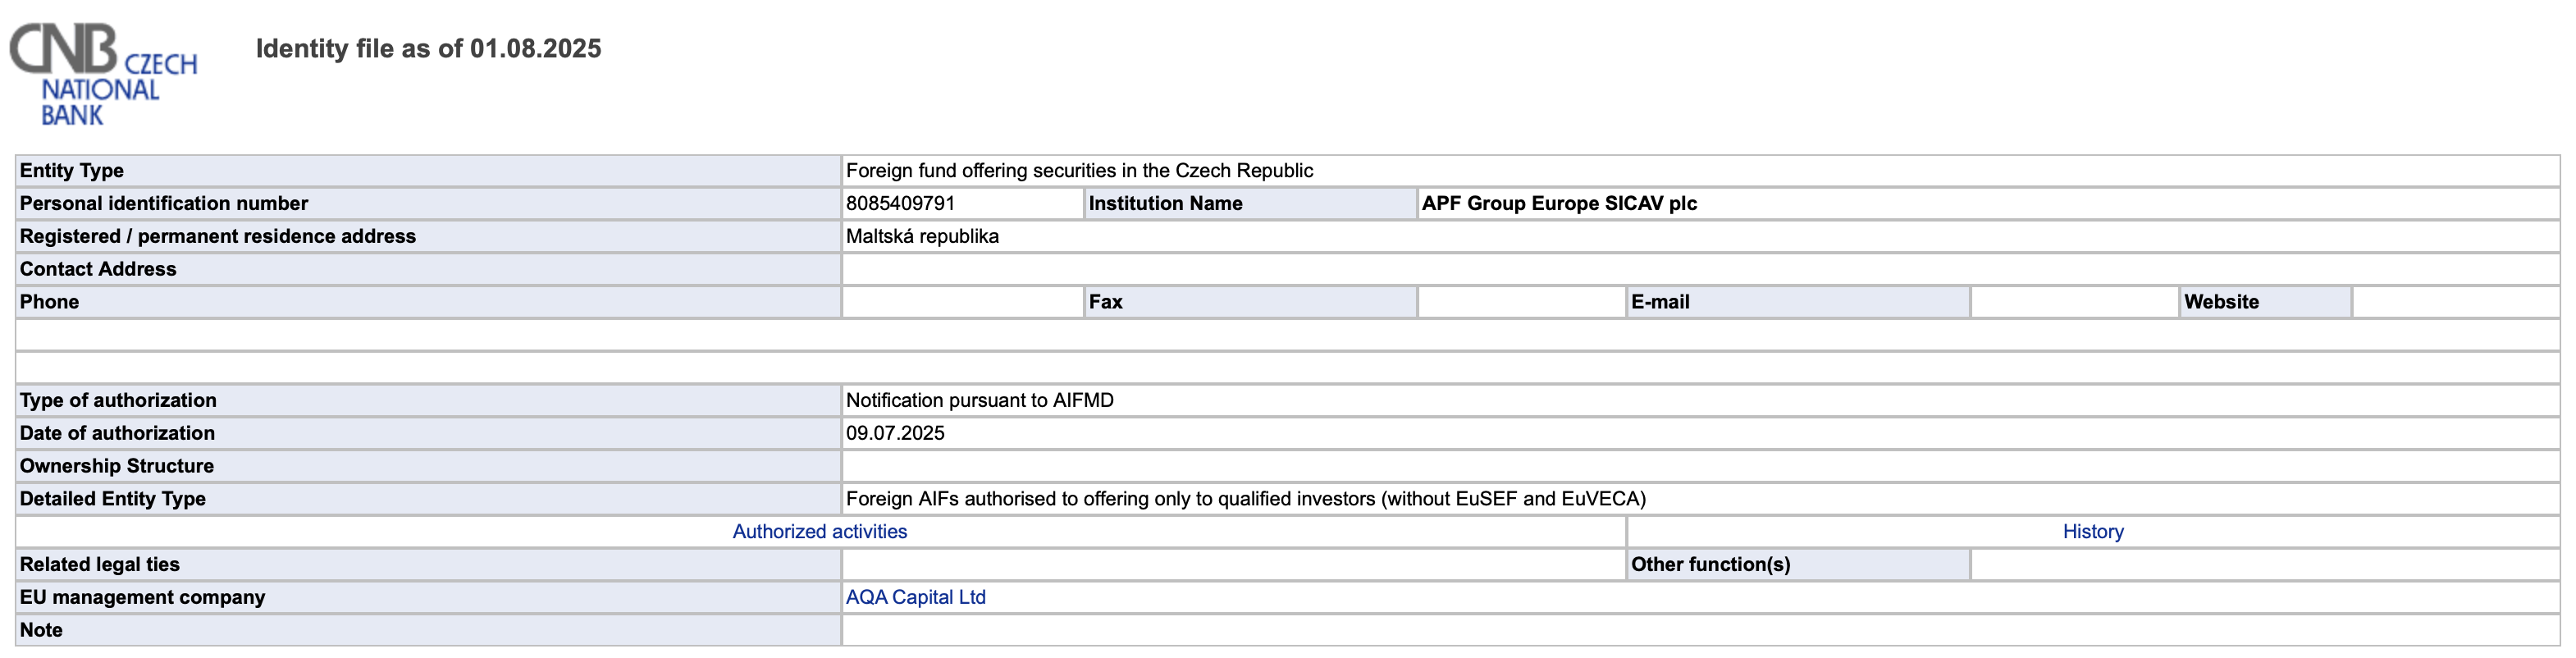The height and width of the screenshot is (658, 2576).
Task: Click the identification number 8085409791
Action: click(900, 204)
